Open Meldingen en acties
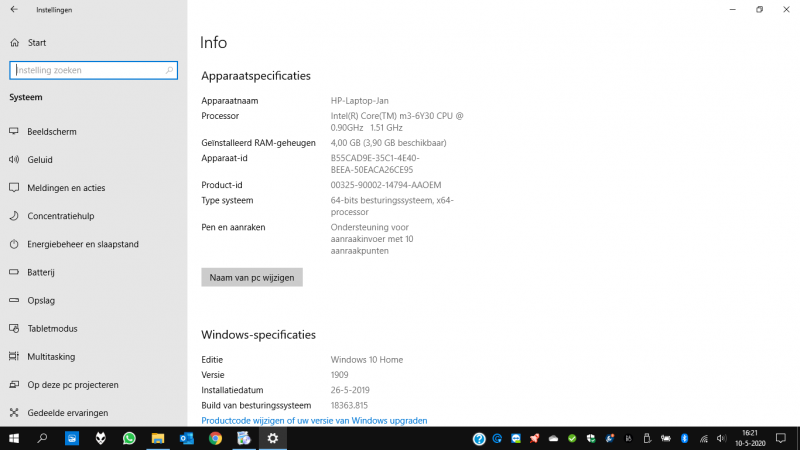The height and width of the screenshot is (450, 800). point(66,188)
